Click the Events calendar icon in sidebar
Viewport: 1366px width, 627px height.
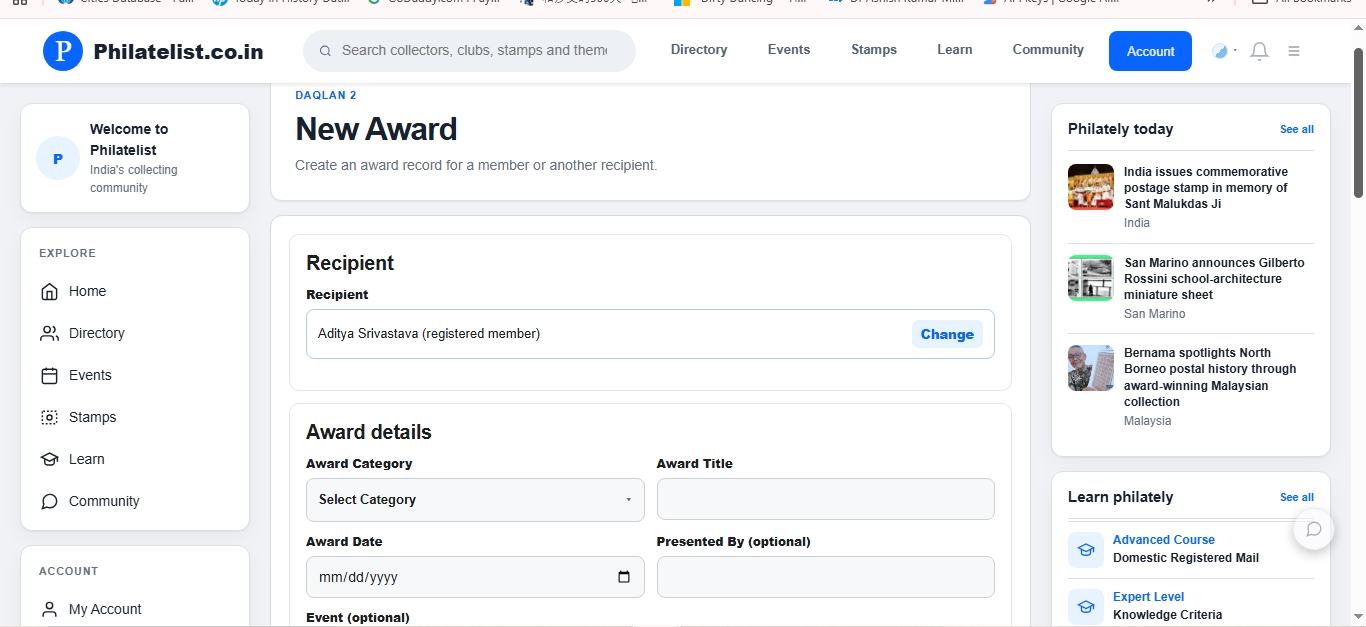(x=49, y=375)
